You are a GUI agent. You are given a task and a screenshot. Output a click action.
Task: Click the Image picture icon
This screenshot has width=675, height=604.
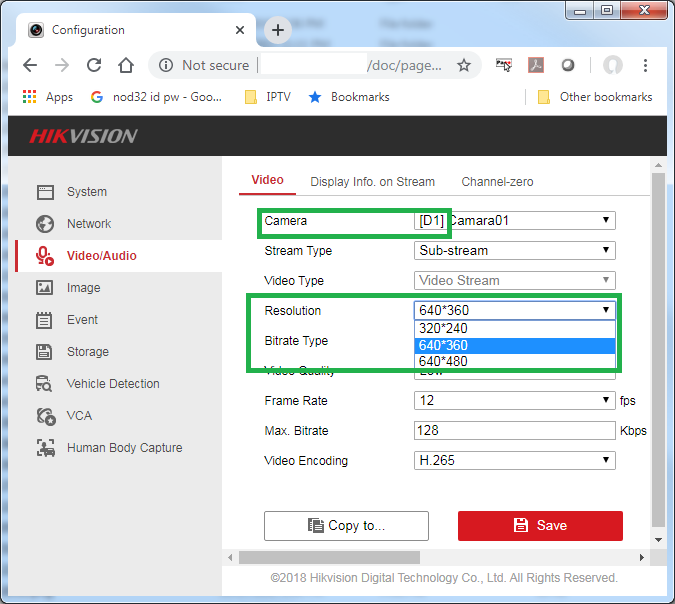[x=44, y=288]
